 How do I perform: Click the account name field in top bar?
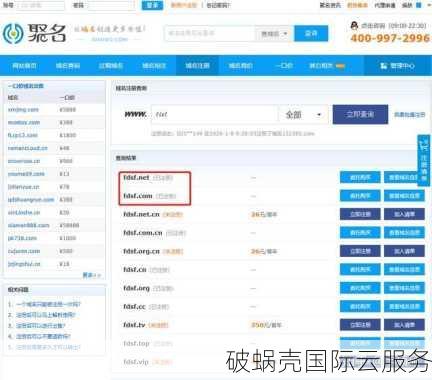[41, 5]
